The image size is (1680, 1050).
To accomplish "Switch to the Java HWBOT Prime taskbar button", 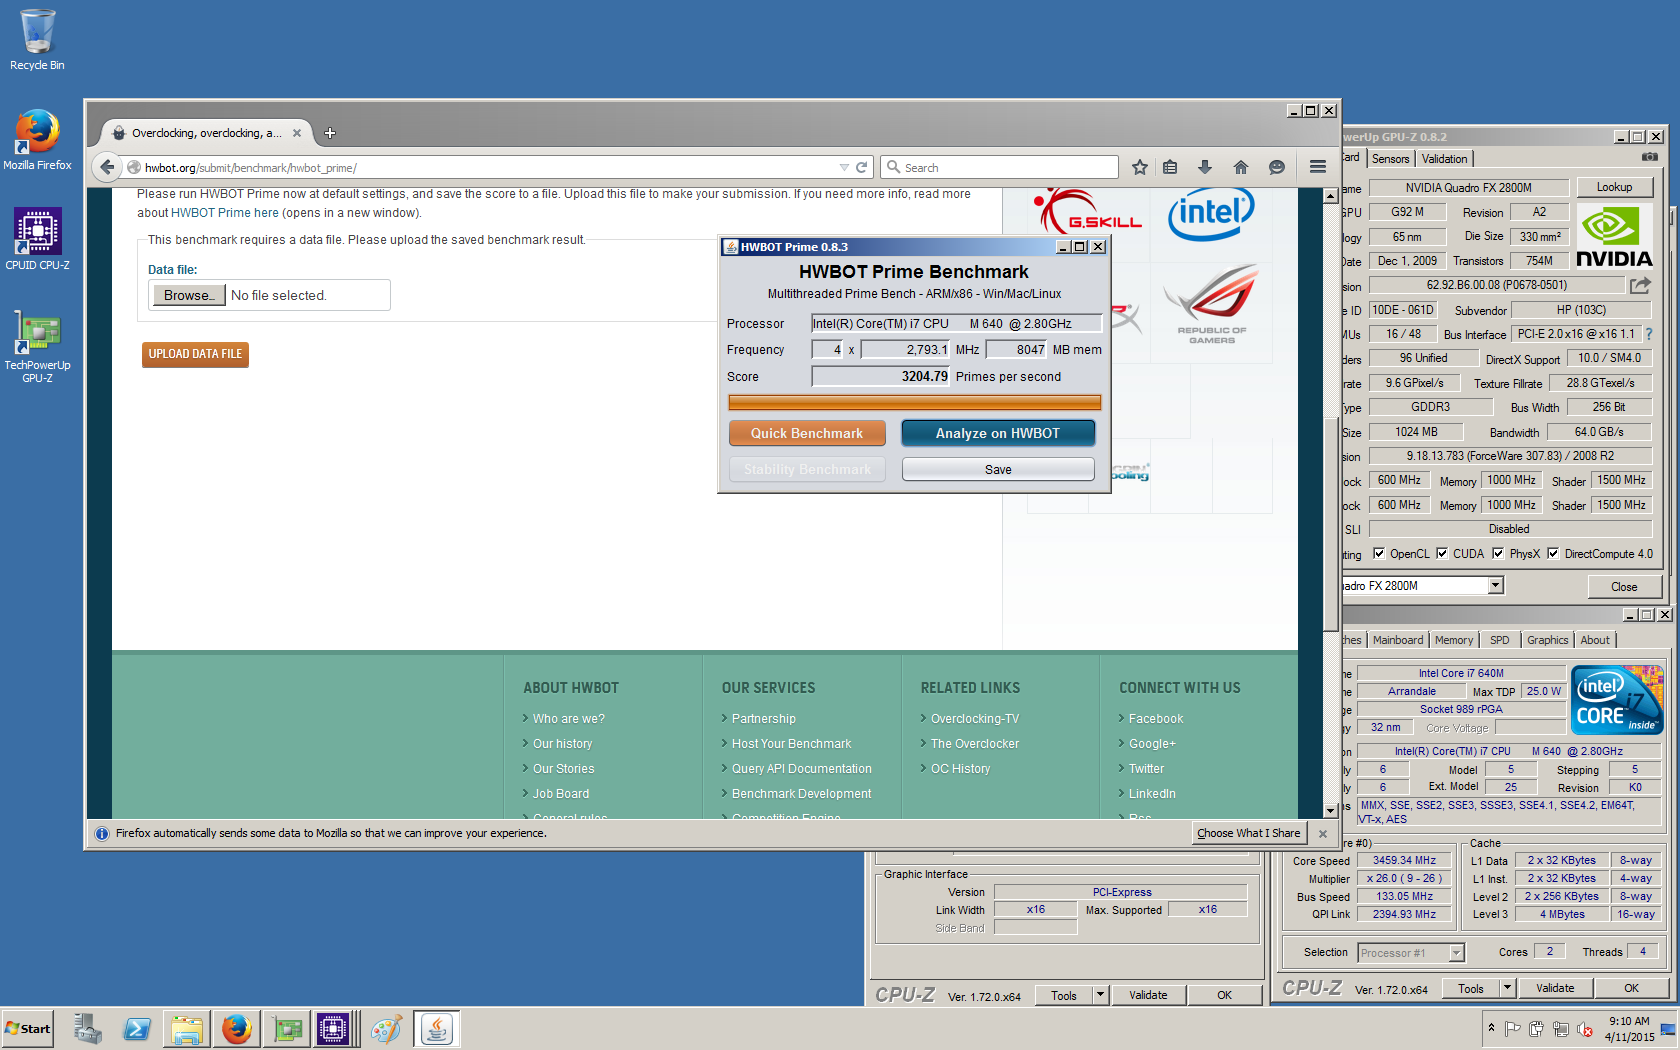I will click(436, 1028).
